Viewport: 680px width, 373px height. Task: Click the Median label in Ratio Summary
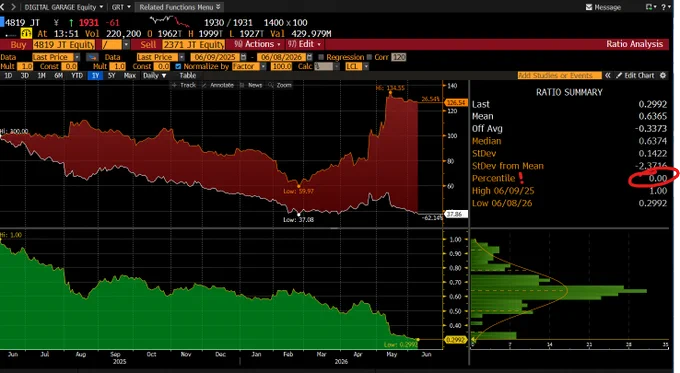[x=487, y=141]
